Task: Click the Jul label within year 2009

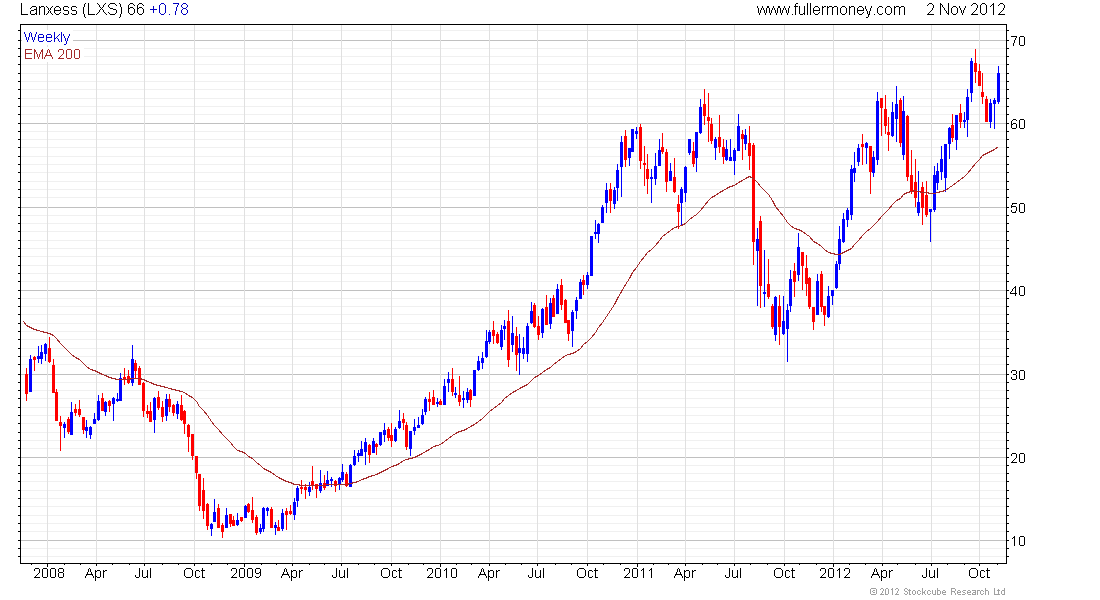Action: click(340, 573)
